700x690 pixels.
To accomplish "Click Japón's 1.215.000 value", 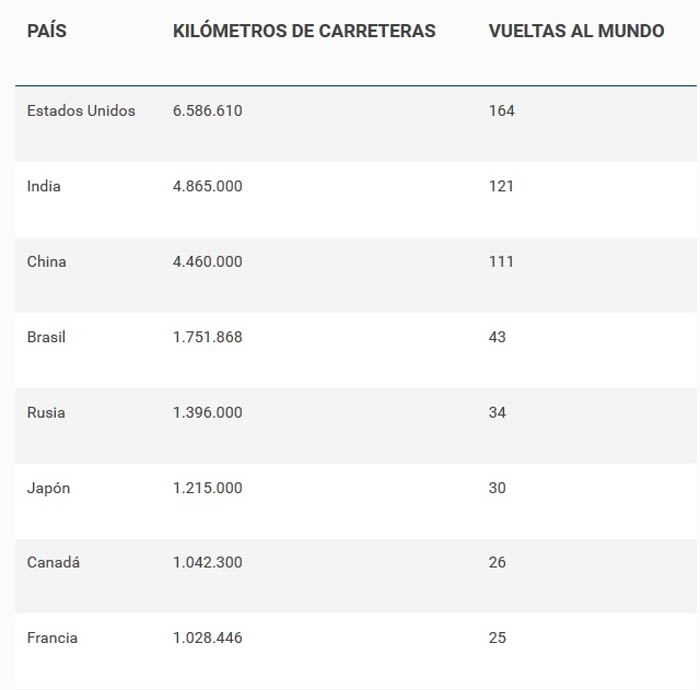I will (208, 488).
